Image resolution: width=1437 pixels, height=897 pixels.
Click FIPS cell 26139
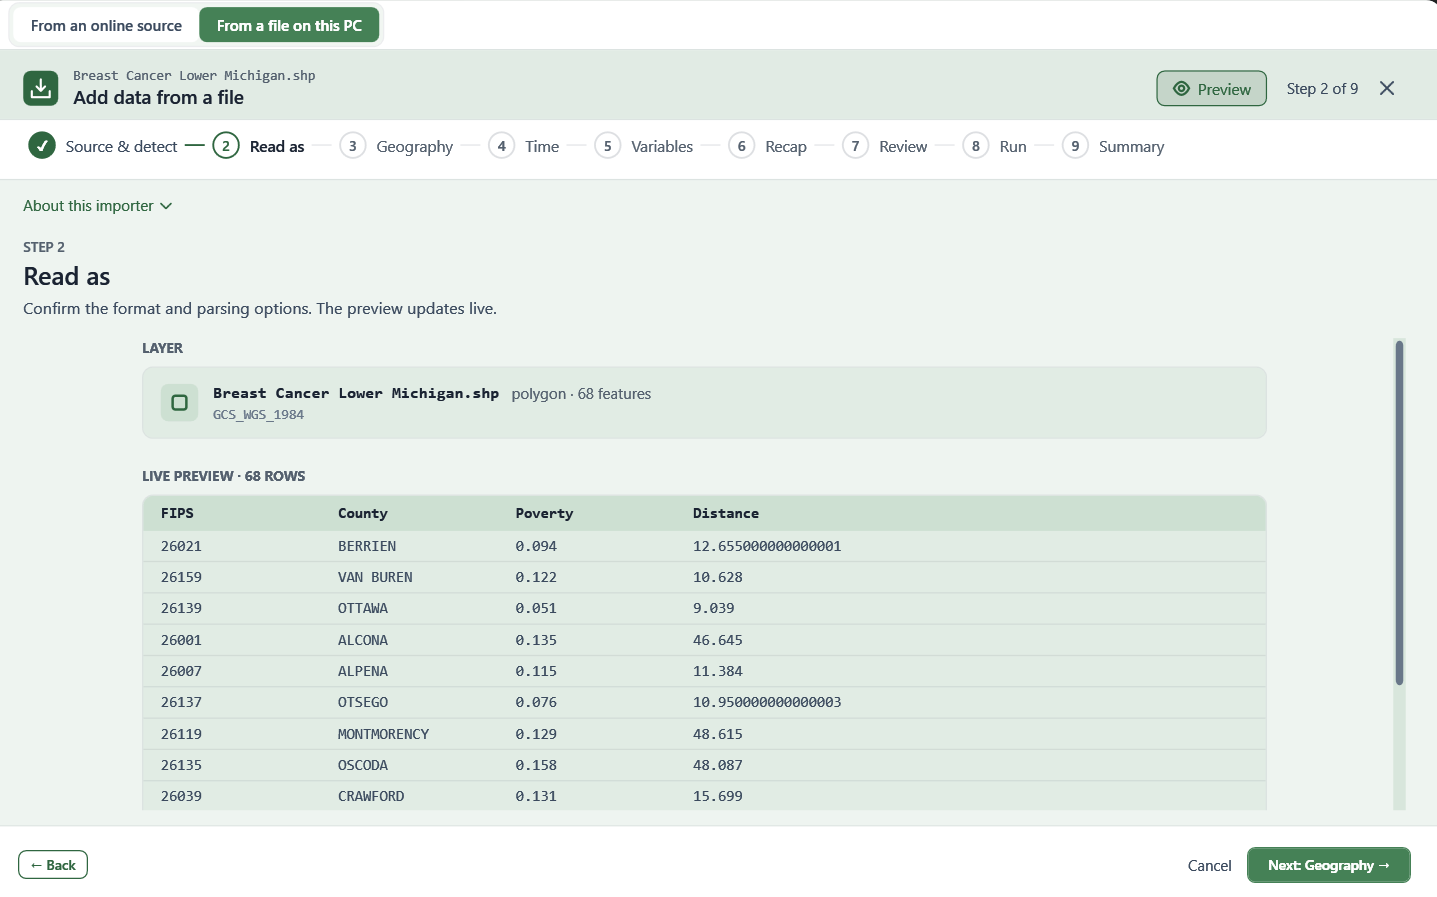181,608
